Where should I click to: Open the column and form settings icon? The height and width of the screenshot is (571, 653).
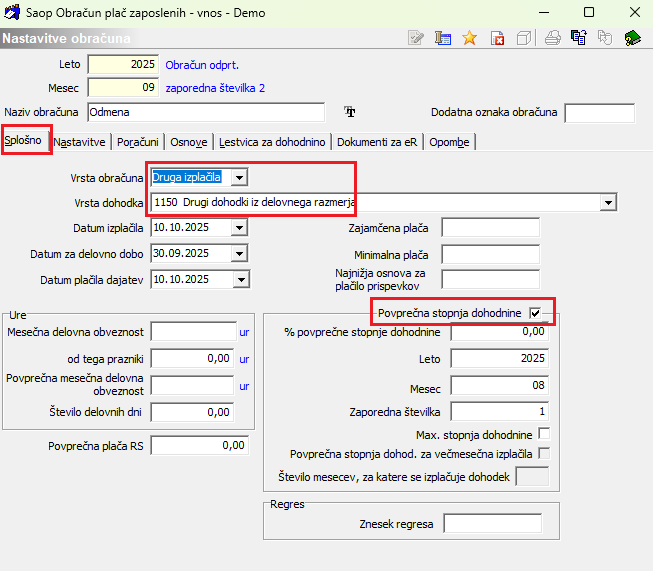[443, 38]
